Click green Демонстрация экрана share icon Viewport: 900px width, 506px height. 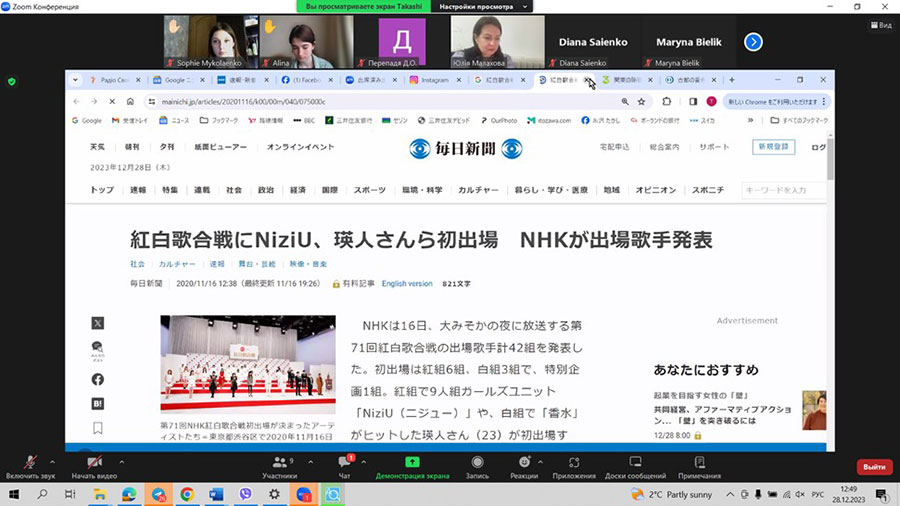[x=411, y=462]
